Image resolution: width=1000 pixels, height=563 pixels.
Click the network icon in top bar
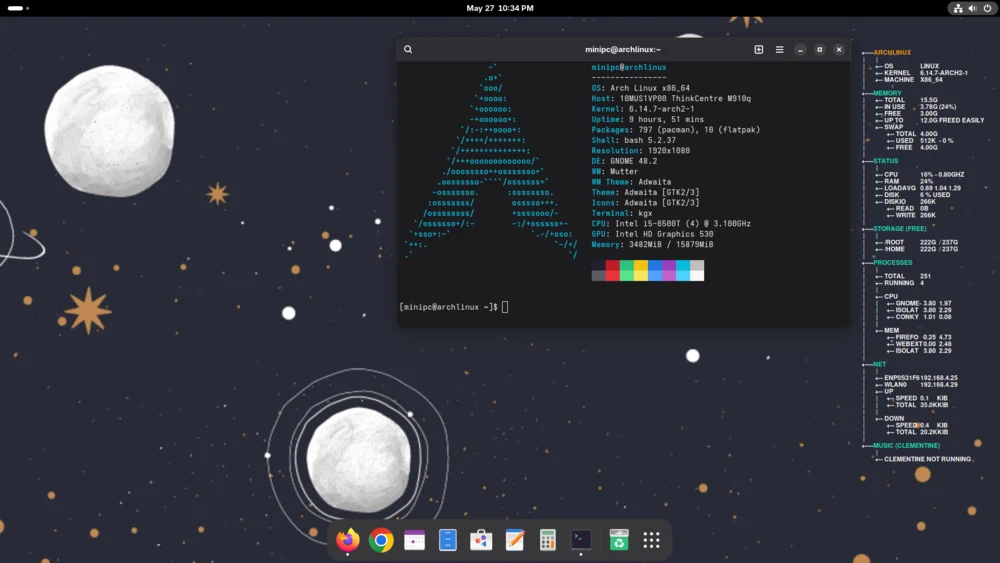958,8
